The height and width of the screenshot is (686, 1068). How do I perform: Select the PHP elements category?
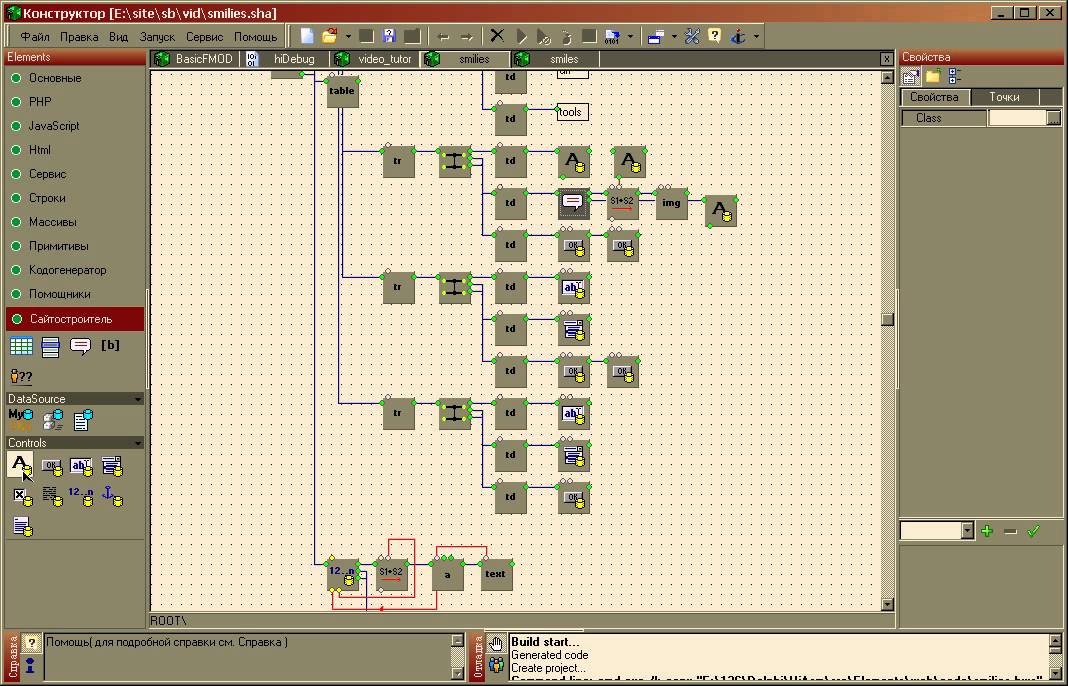click(40, 102)
